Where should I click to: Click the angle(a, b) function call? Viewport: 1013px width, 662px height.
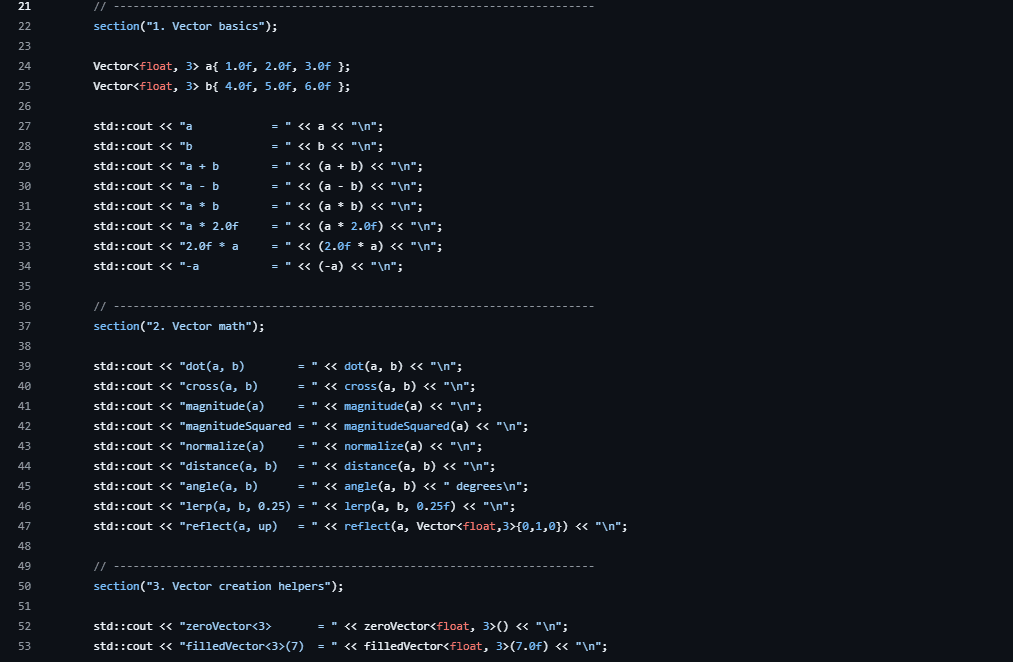(380, 486)
